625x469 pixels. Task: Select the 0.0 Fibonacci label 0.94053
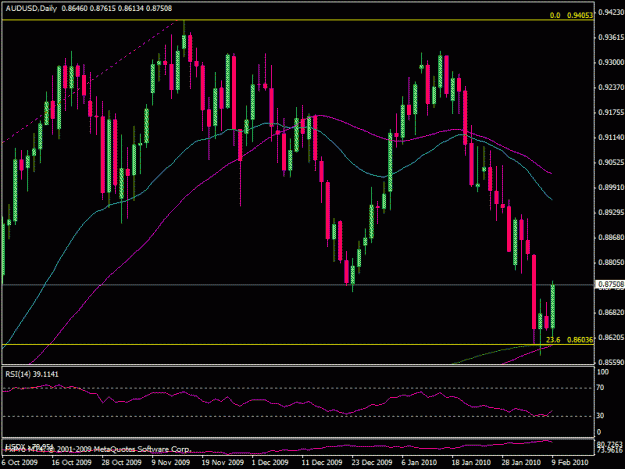[x=571, y=15]
